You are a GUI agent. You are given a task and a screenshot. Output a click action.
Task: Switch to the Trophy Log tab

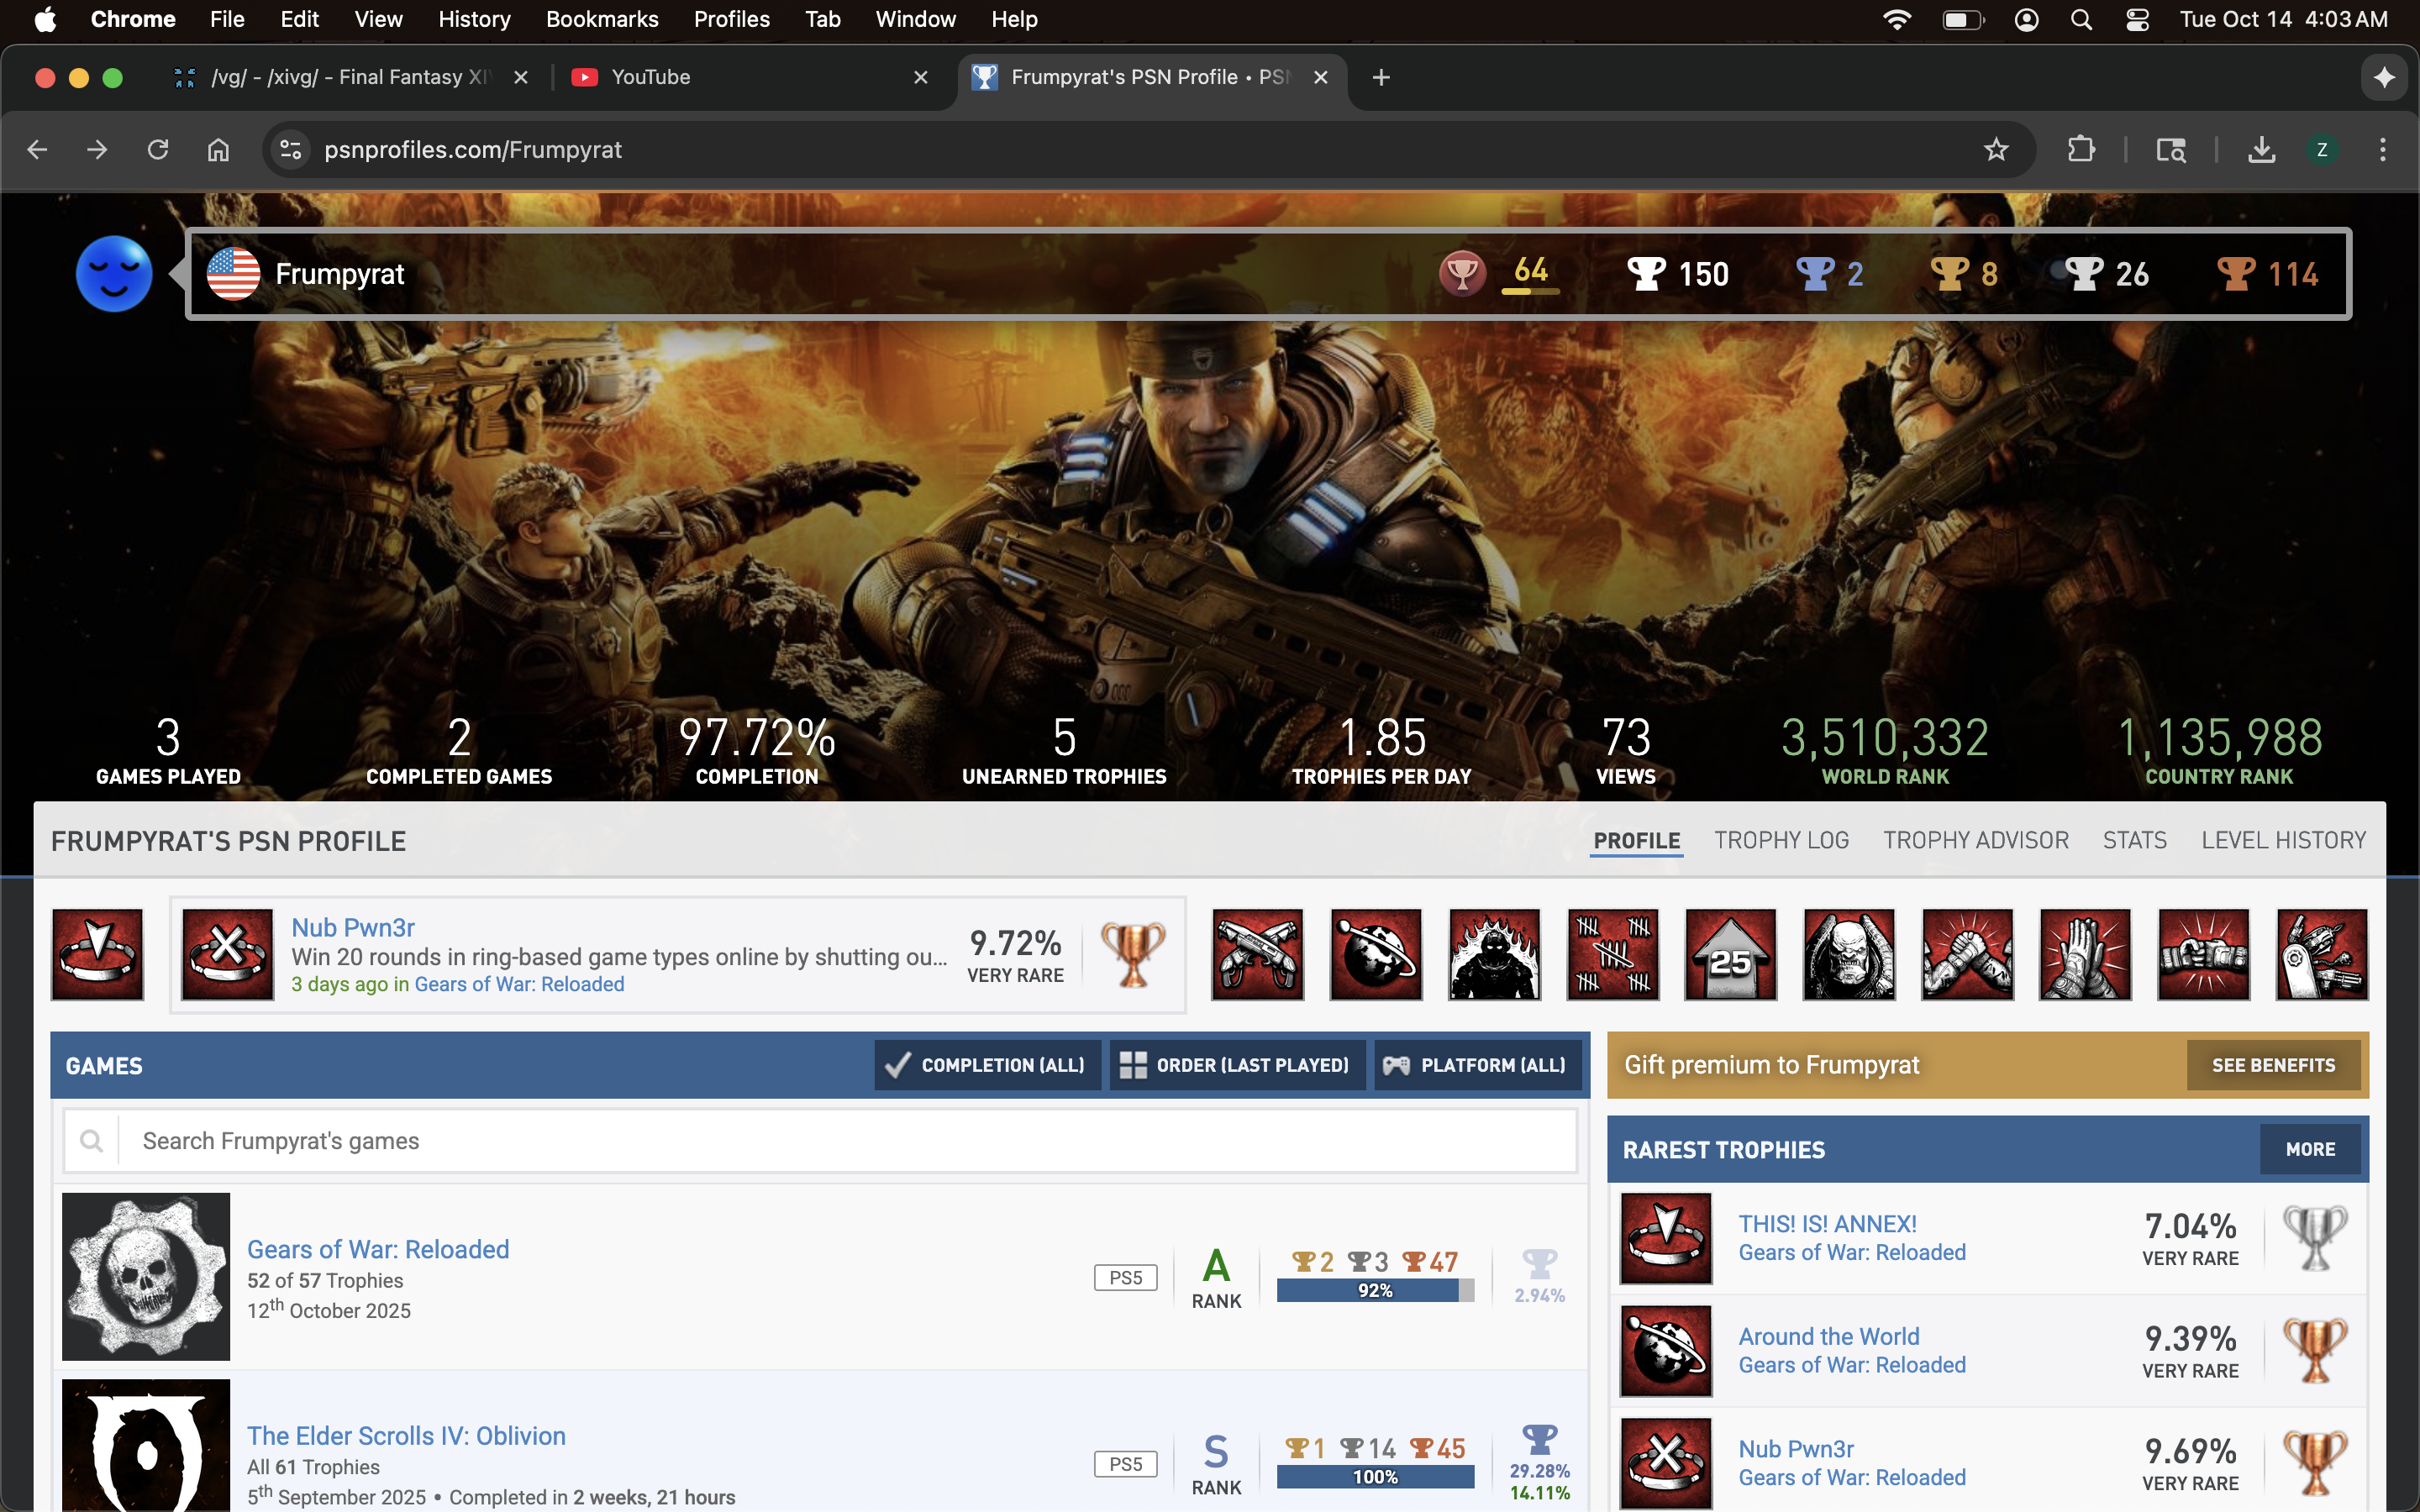click(x=1781, y=840)
